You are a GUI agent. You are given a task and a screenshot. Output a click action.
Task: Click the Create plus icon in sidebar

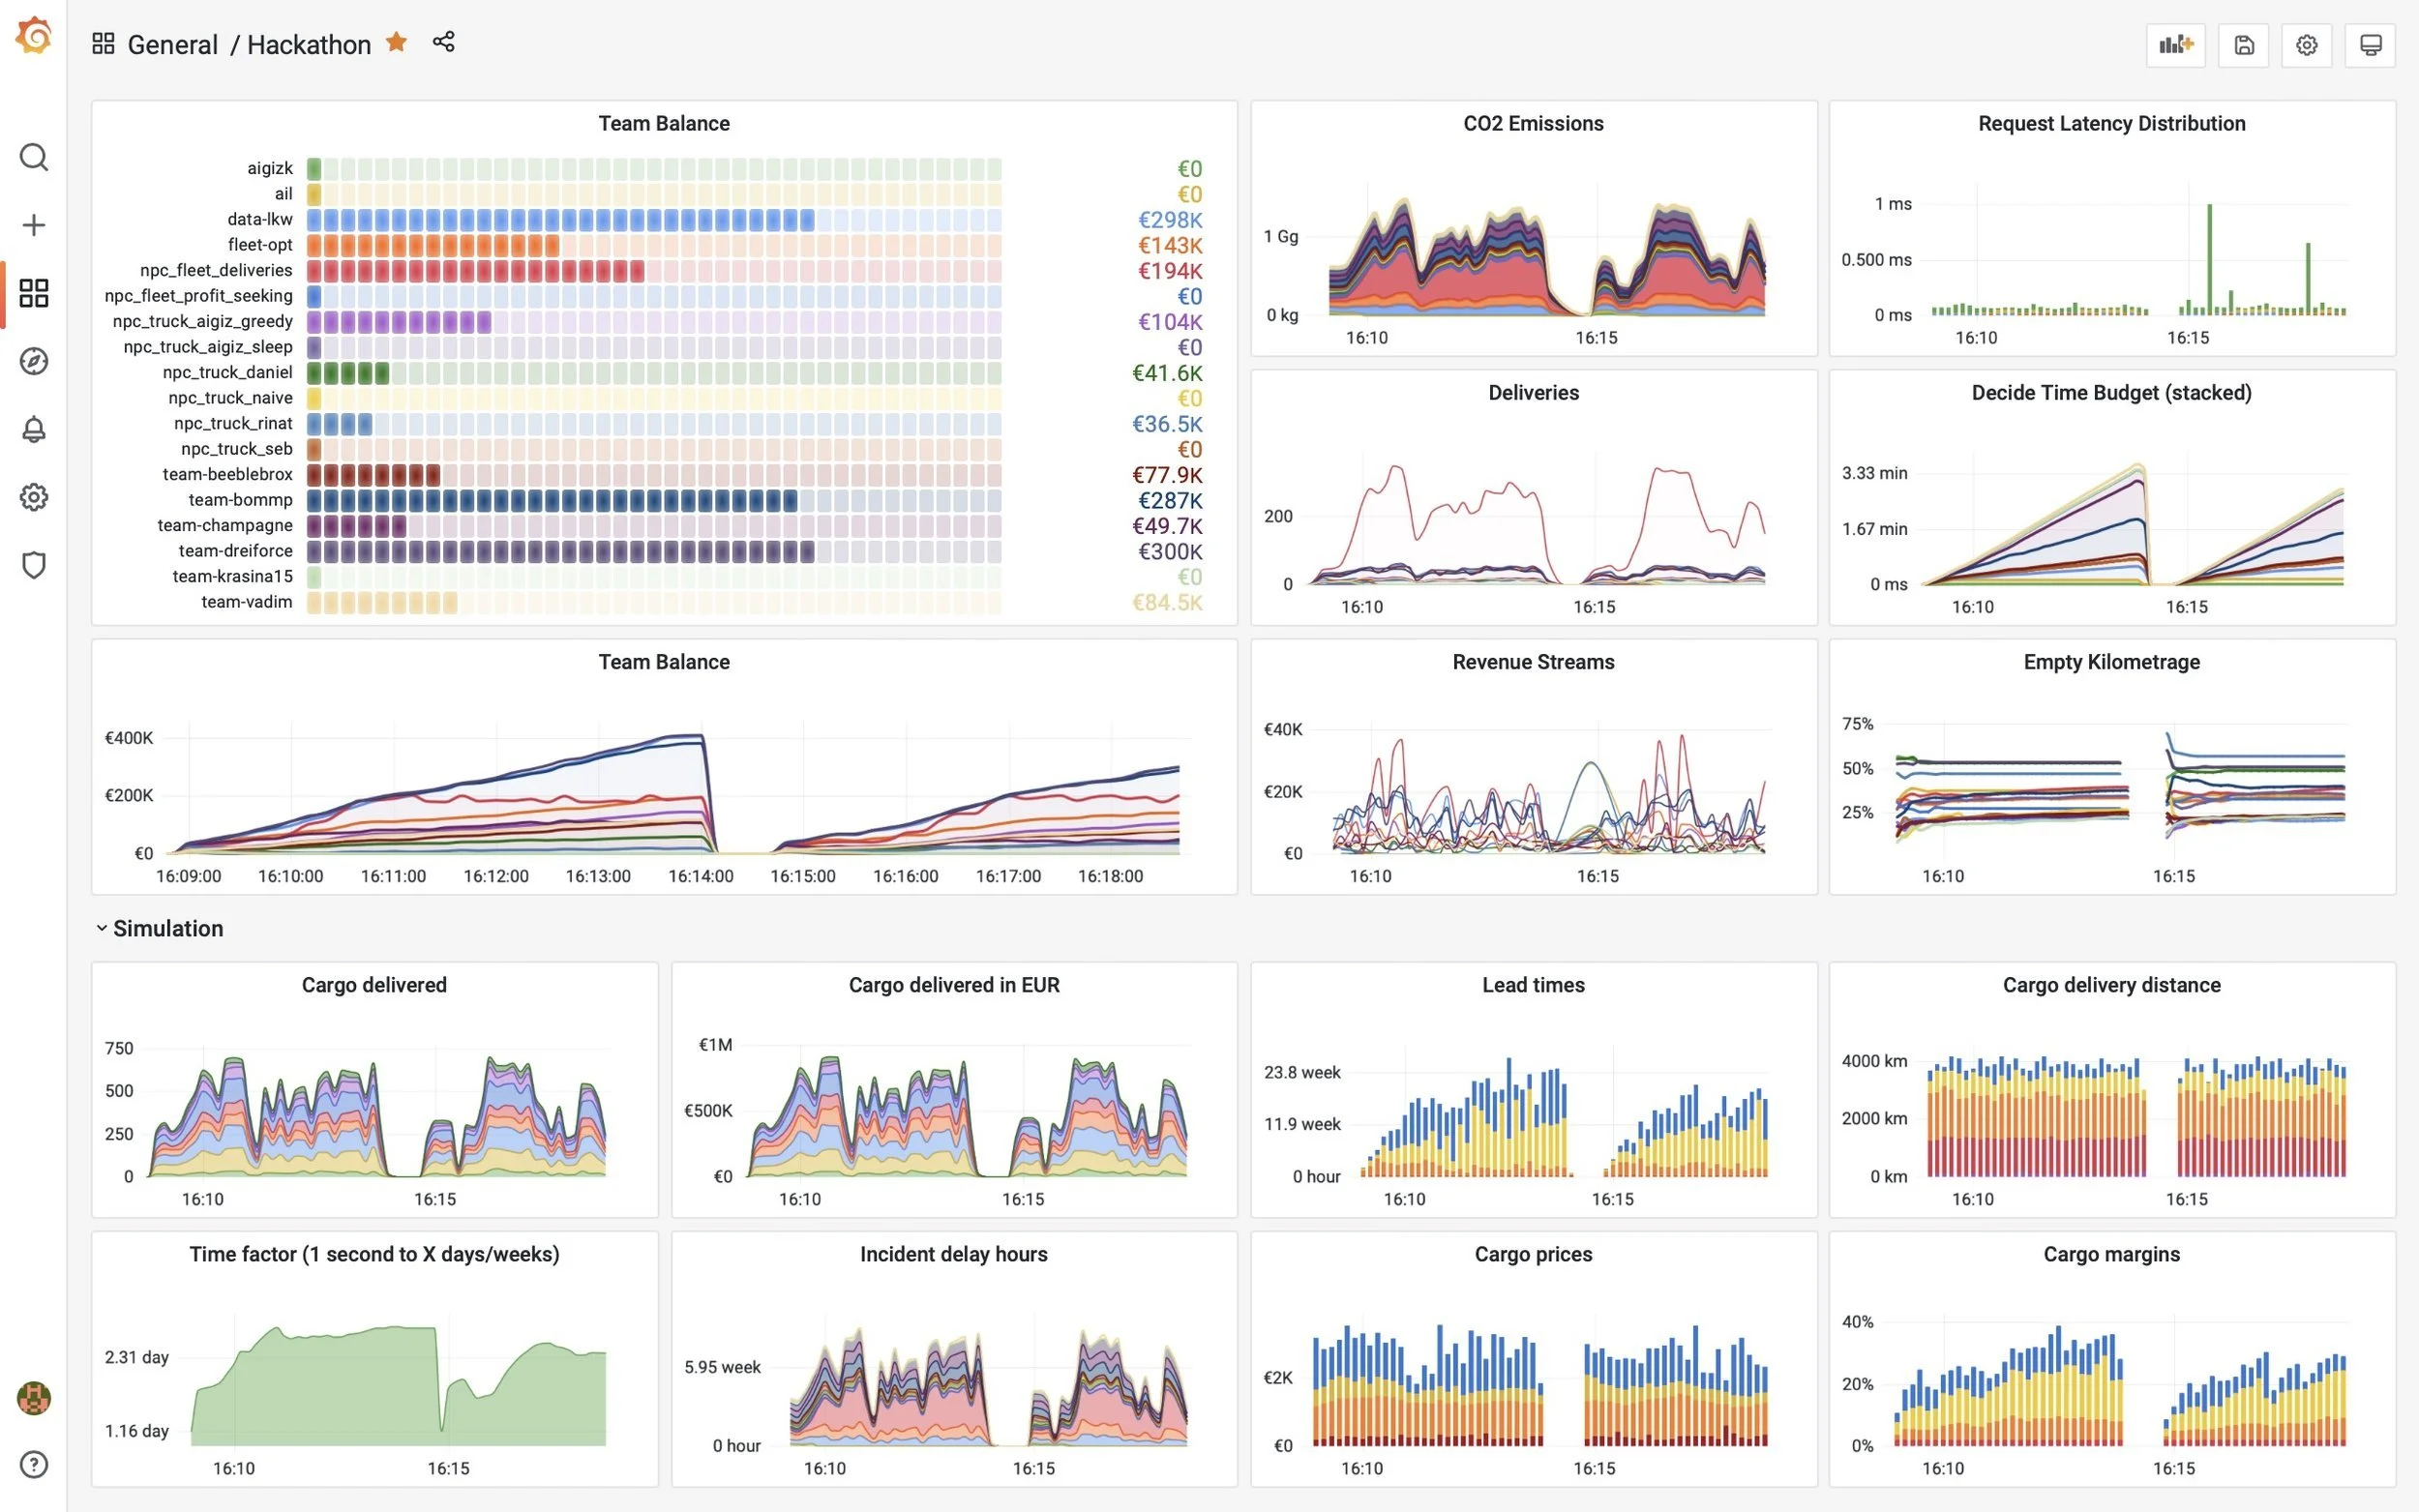[33, 225]
